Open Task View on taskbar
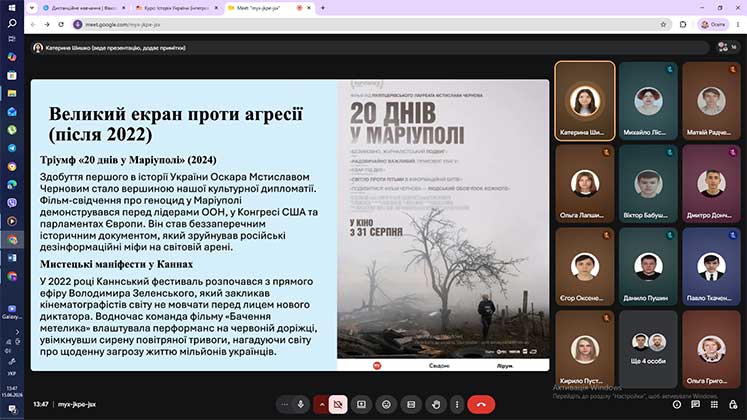Viewport: 747px width, 420px height. 12,39
